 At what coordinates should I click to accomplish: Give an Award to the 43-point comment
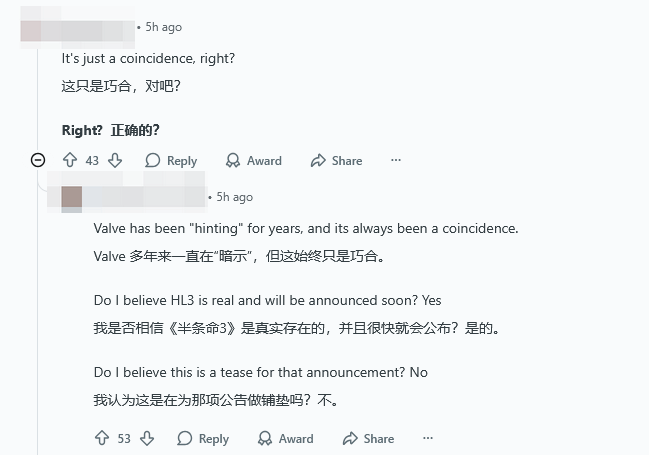254,160
